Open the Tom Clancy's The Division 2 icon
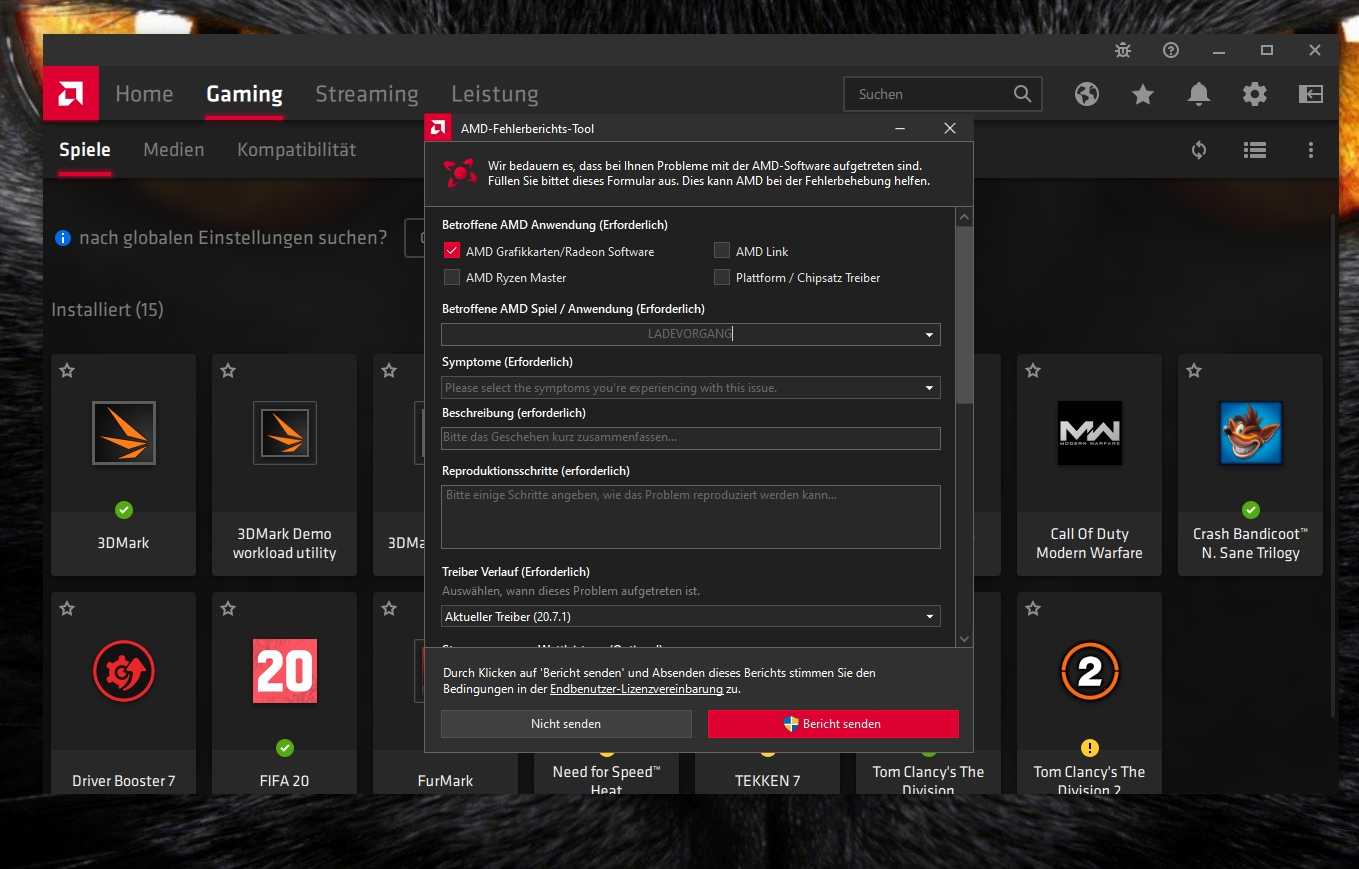1359x869 pixels. (1090, 671)
